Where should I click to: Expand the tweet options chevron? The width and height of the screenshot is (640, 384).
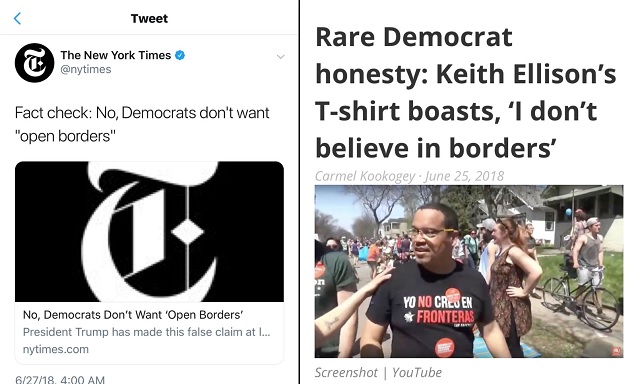280,56
